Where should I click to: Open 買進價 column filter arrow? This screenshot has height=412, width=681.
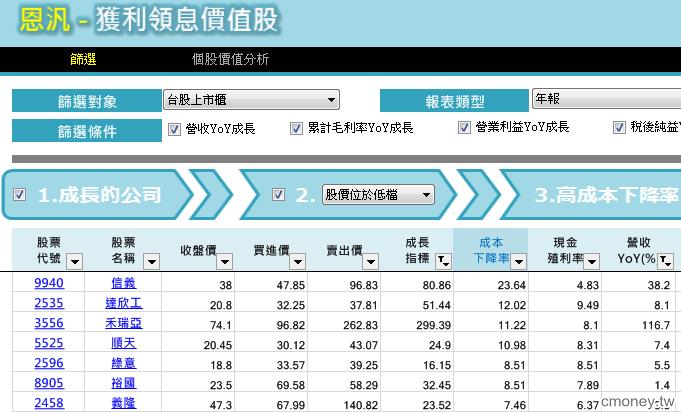coord(298,261)
